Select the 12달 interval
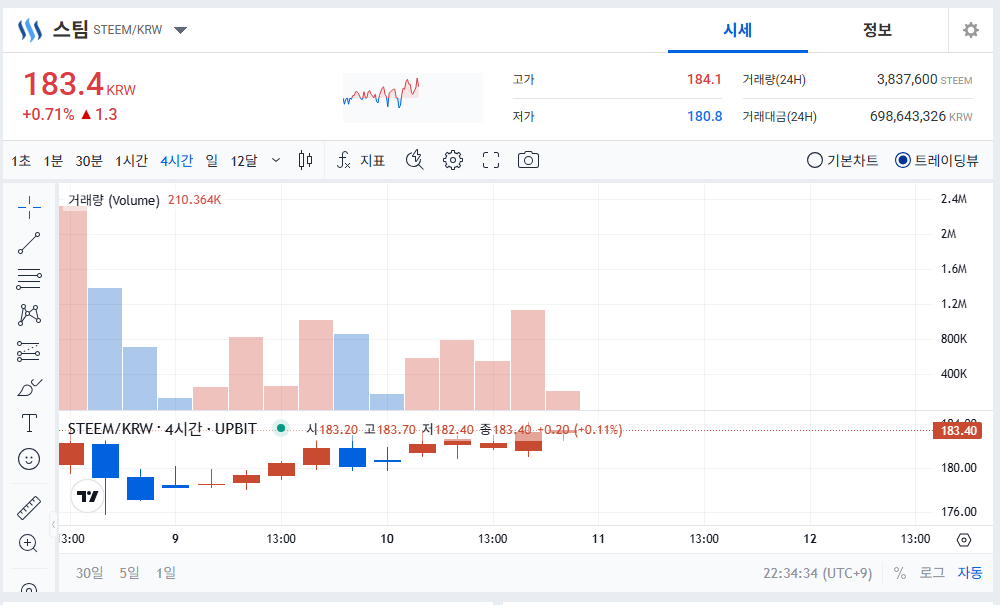The width and height of the screenshot is (1000, 605). click(244, 161)
